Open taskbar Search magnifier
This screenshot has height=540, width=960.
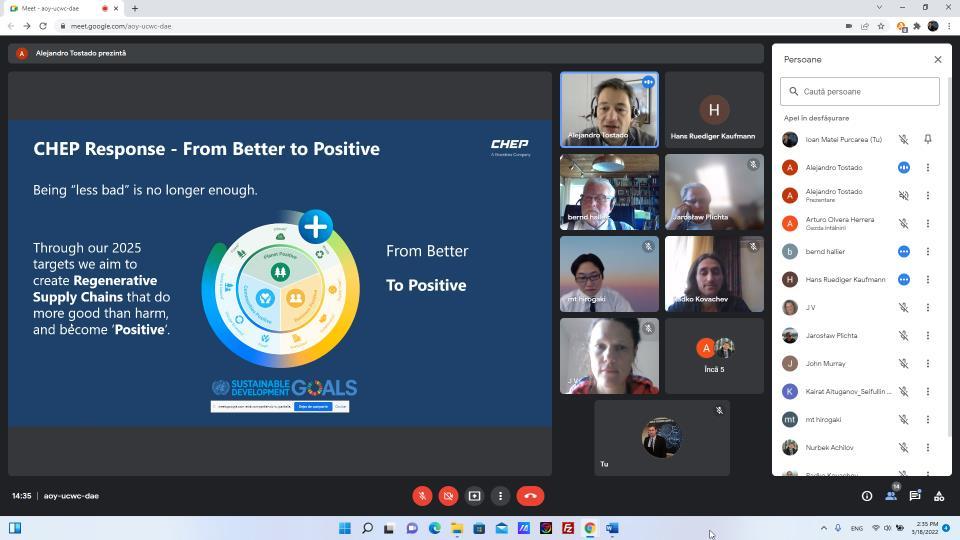coord(367,528)
